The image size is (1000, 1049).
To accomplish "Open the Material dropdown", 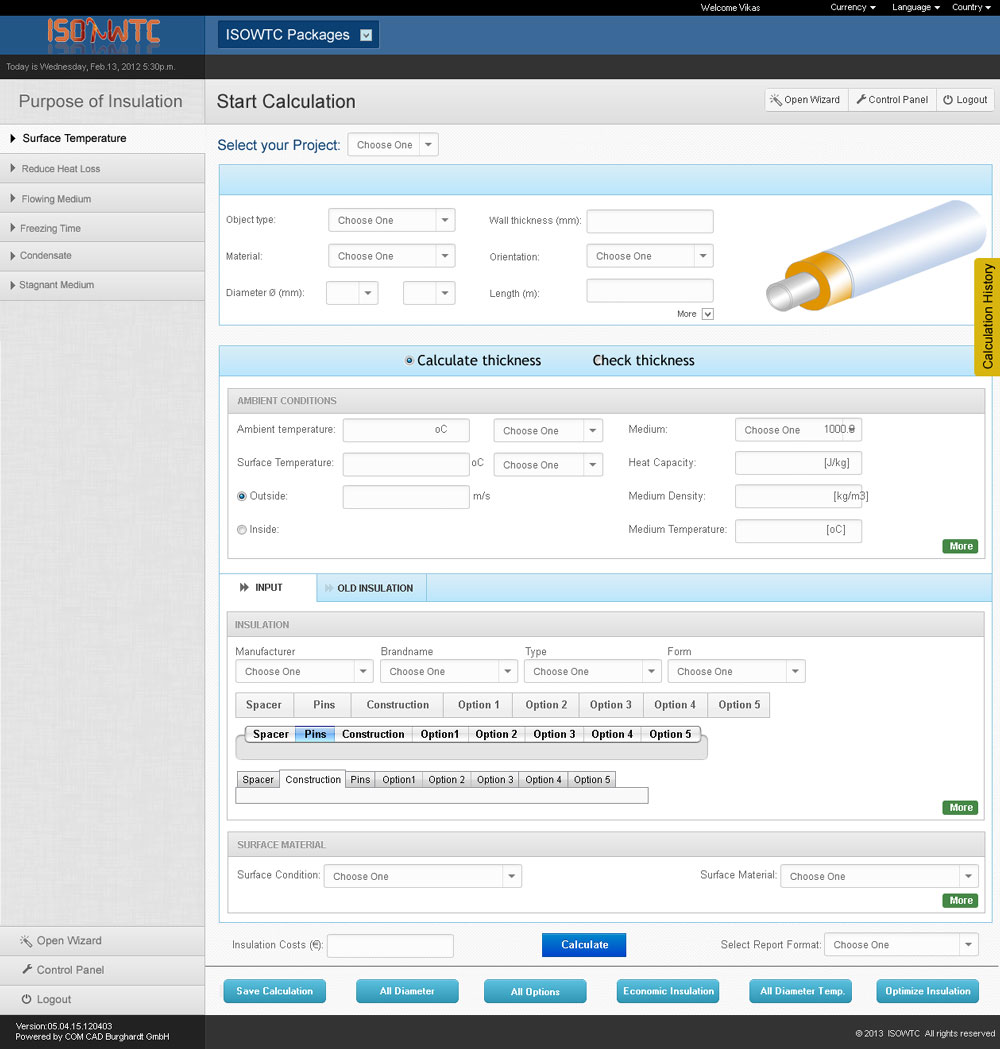I will pos(391,256).
